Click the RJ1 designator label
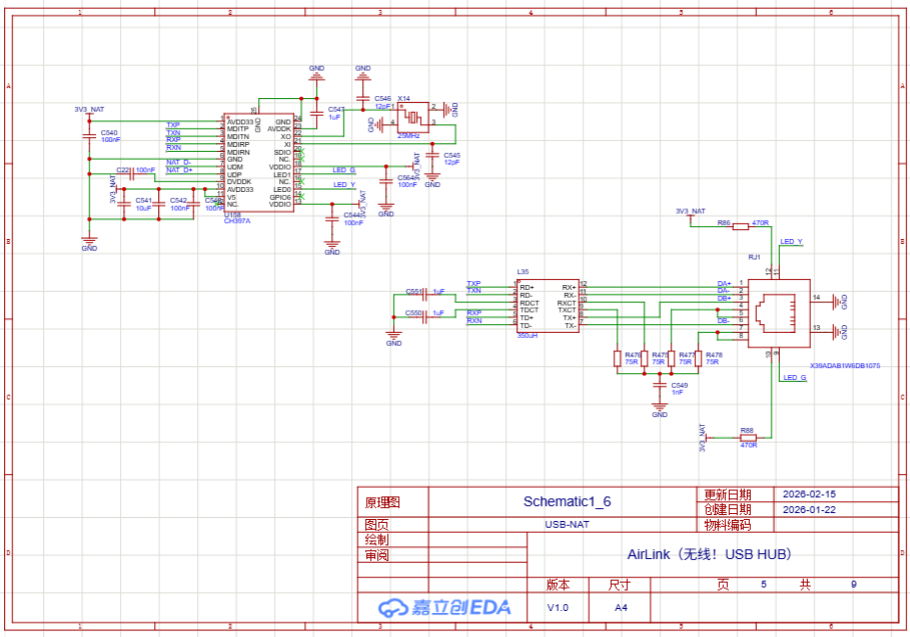This screenshot has height=637, width=910. [x=754, y=257]
